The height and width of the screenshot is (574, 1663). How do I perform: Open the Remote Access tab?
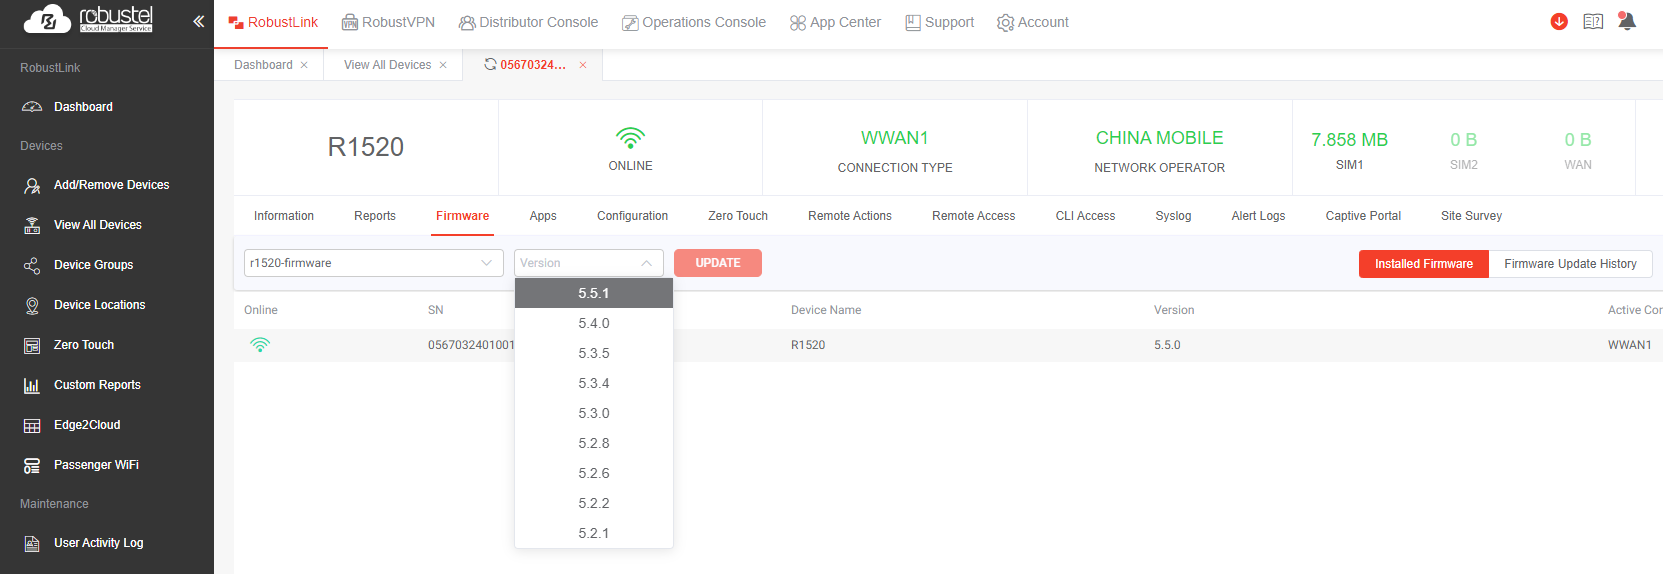[x=973, y=216]
